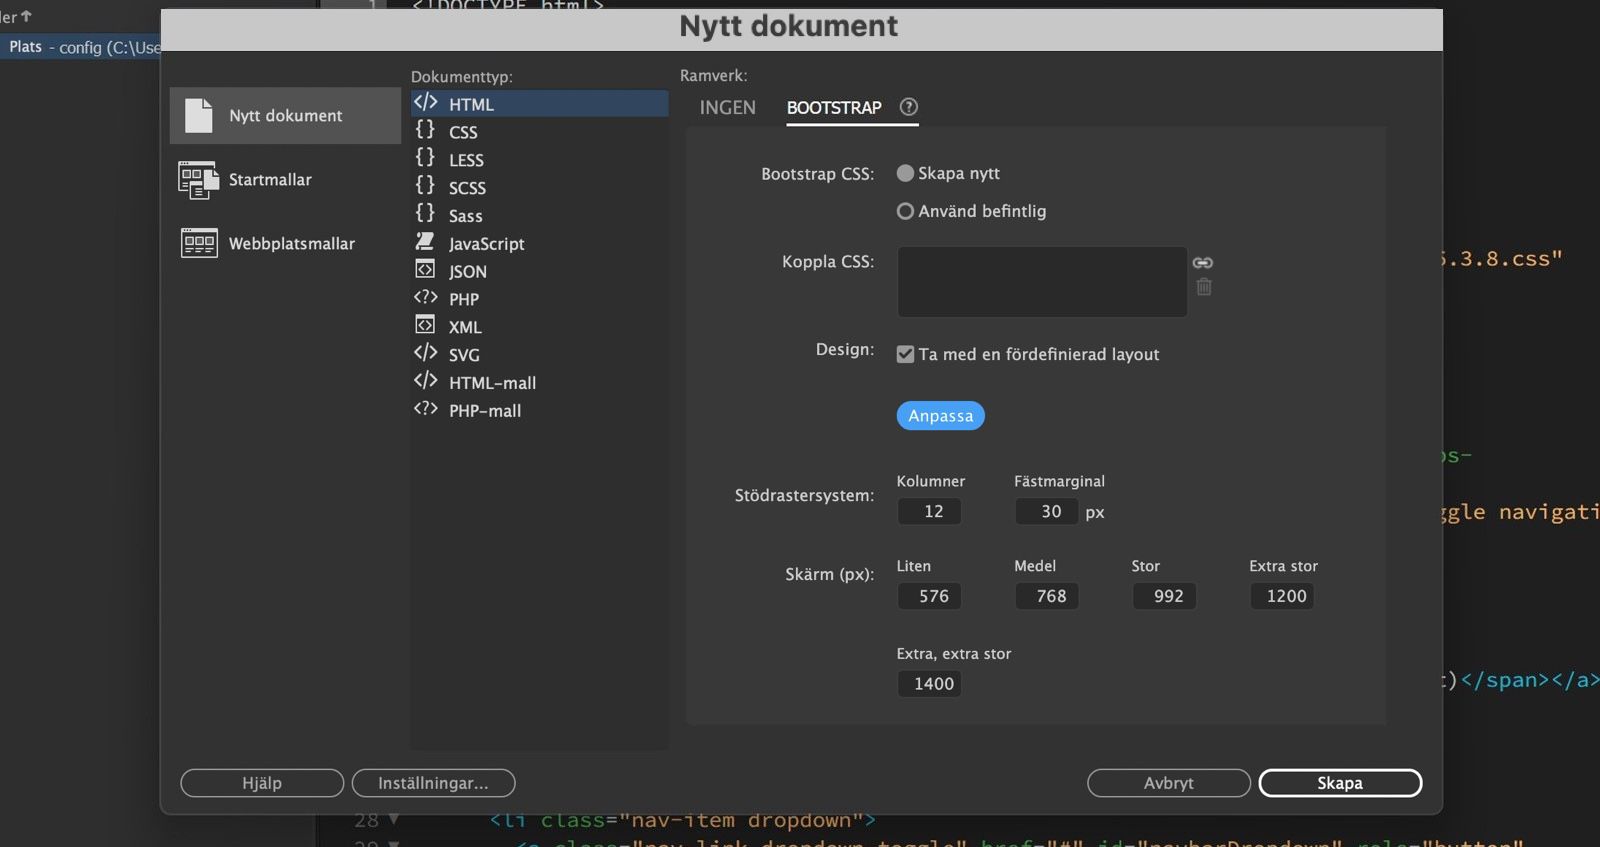Click the Bootstrap help question mark icon
Screen dimensions: 1600x847
point(909,107)
